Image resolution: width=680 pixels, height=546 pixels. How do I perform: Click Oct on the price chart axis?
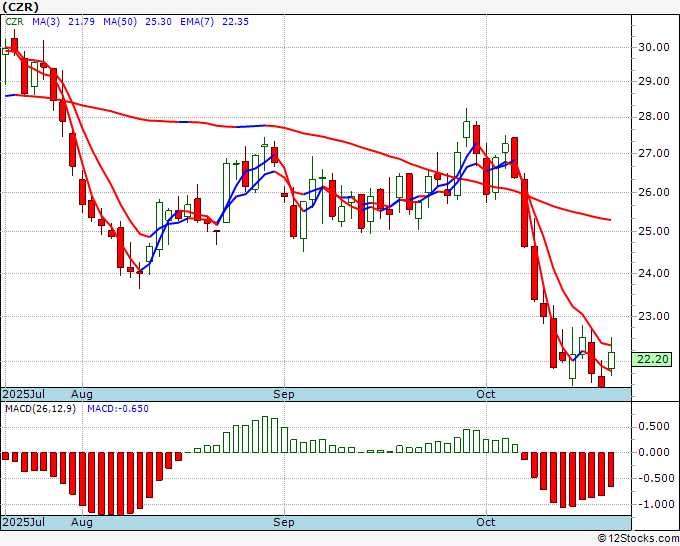[486, 394]
